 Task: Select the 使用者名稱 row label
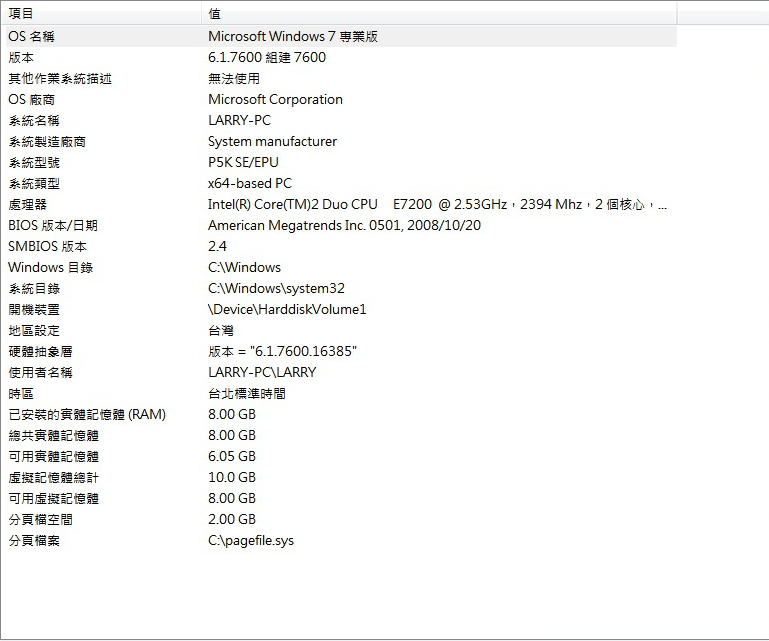coord(40,373)
